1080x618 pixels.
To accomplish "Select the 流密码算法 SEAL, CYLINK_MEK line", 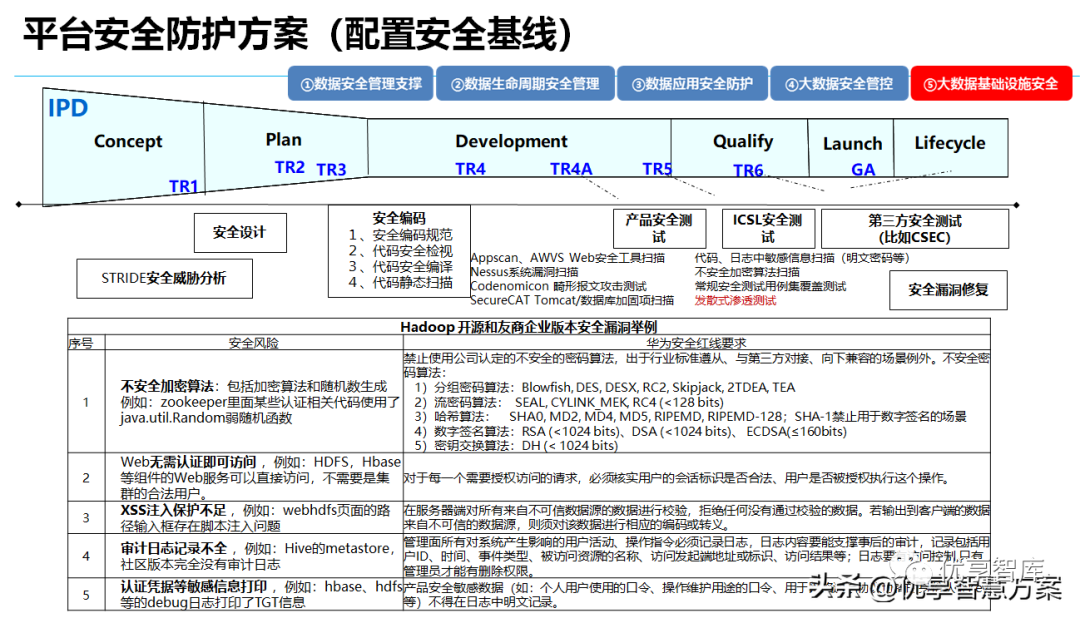I will [569, 402].
